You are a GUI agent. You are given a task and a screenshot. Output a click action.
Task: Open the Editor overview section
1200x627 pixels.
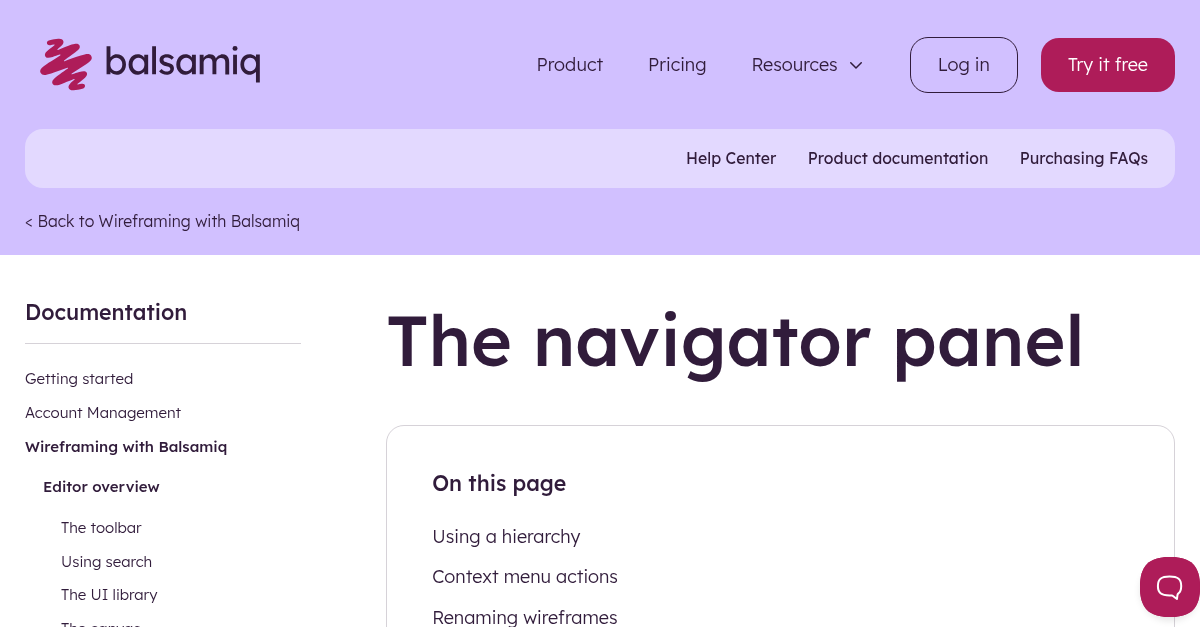pos(101,486)
